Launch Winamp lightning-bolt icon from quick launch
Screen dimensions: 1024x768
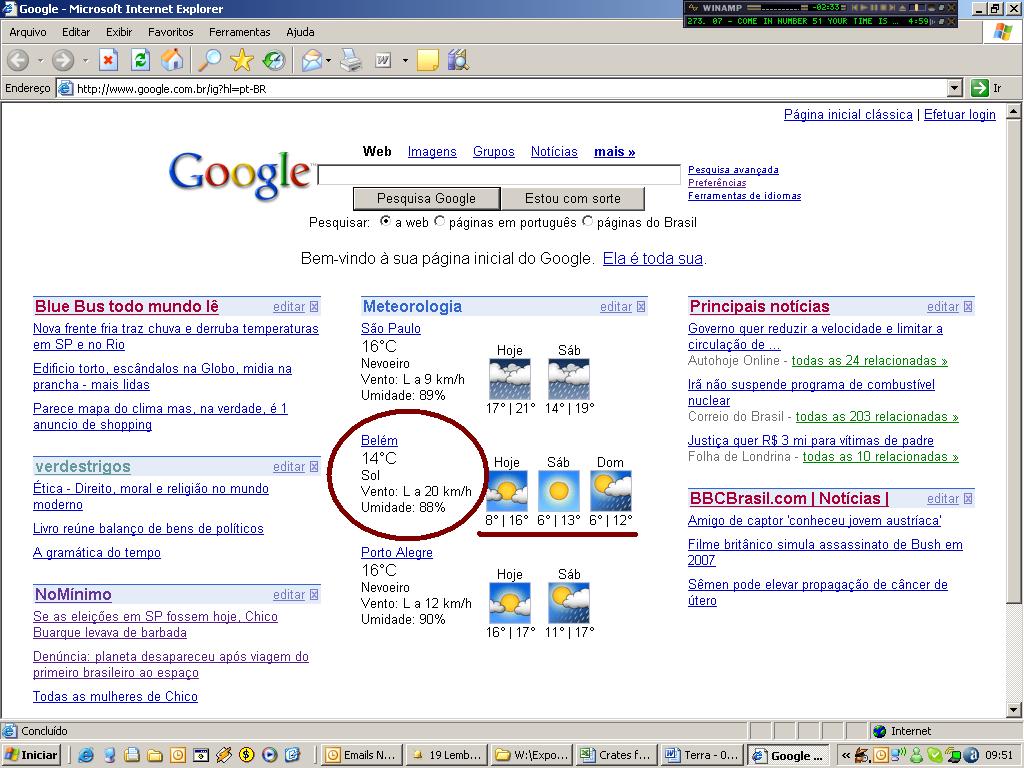pyautogui.click(x=223, y=756)
